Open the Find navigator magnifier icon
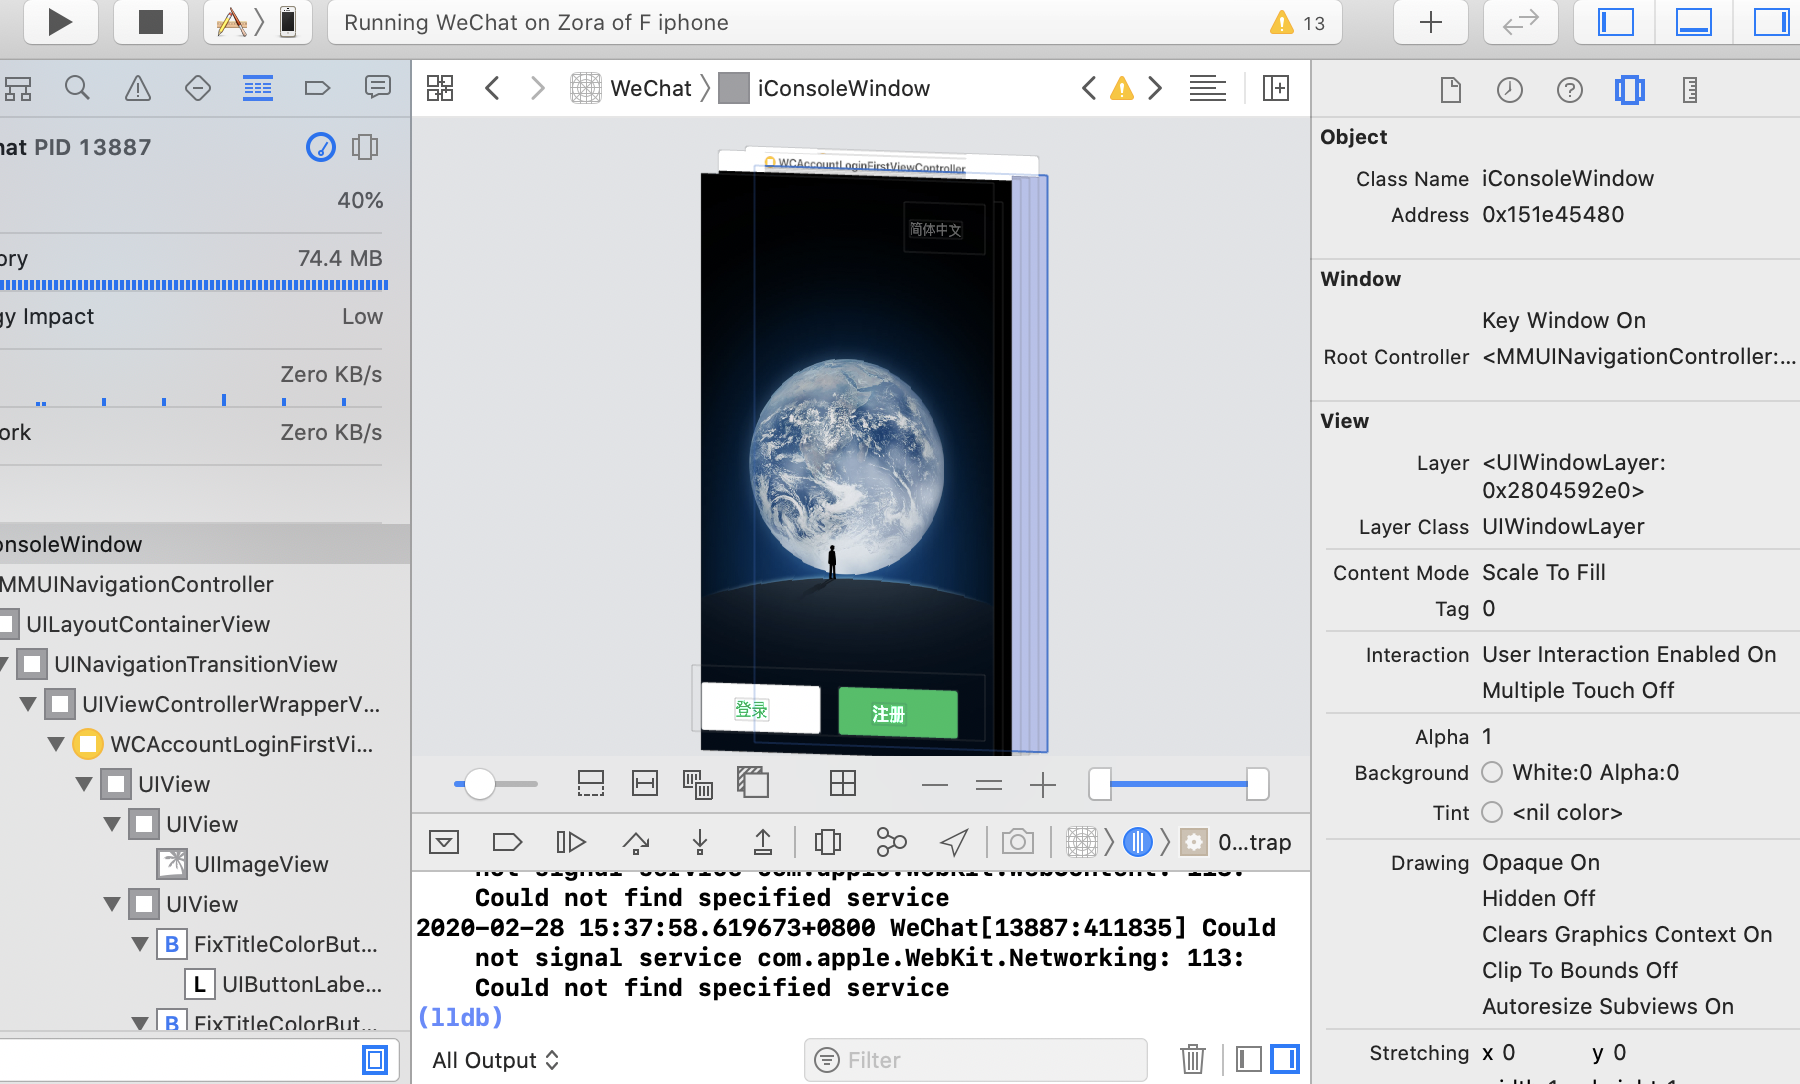The width and height of the screenshot is (1800, 1084). click(x=77, y=88)
